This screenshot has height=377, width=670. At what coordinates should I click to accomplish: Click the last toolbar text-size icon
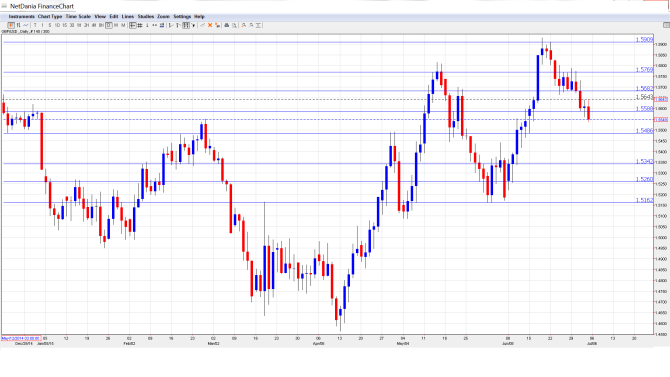pyautogui.click(x=258, y=25)
